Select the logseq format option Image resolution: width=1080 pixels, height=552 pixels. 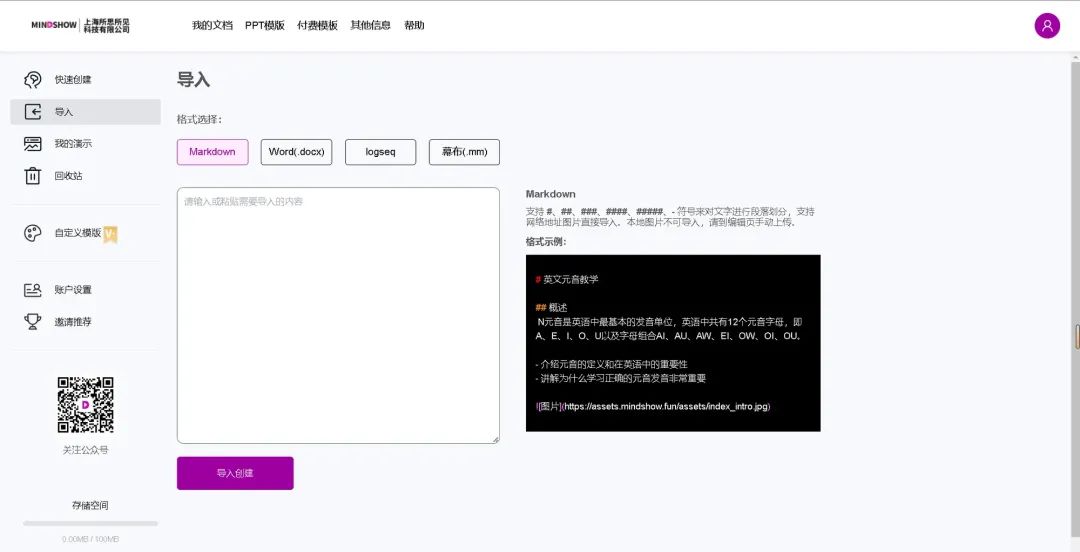(x=380, y=152)
